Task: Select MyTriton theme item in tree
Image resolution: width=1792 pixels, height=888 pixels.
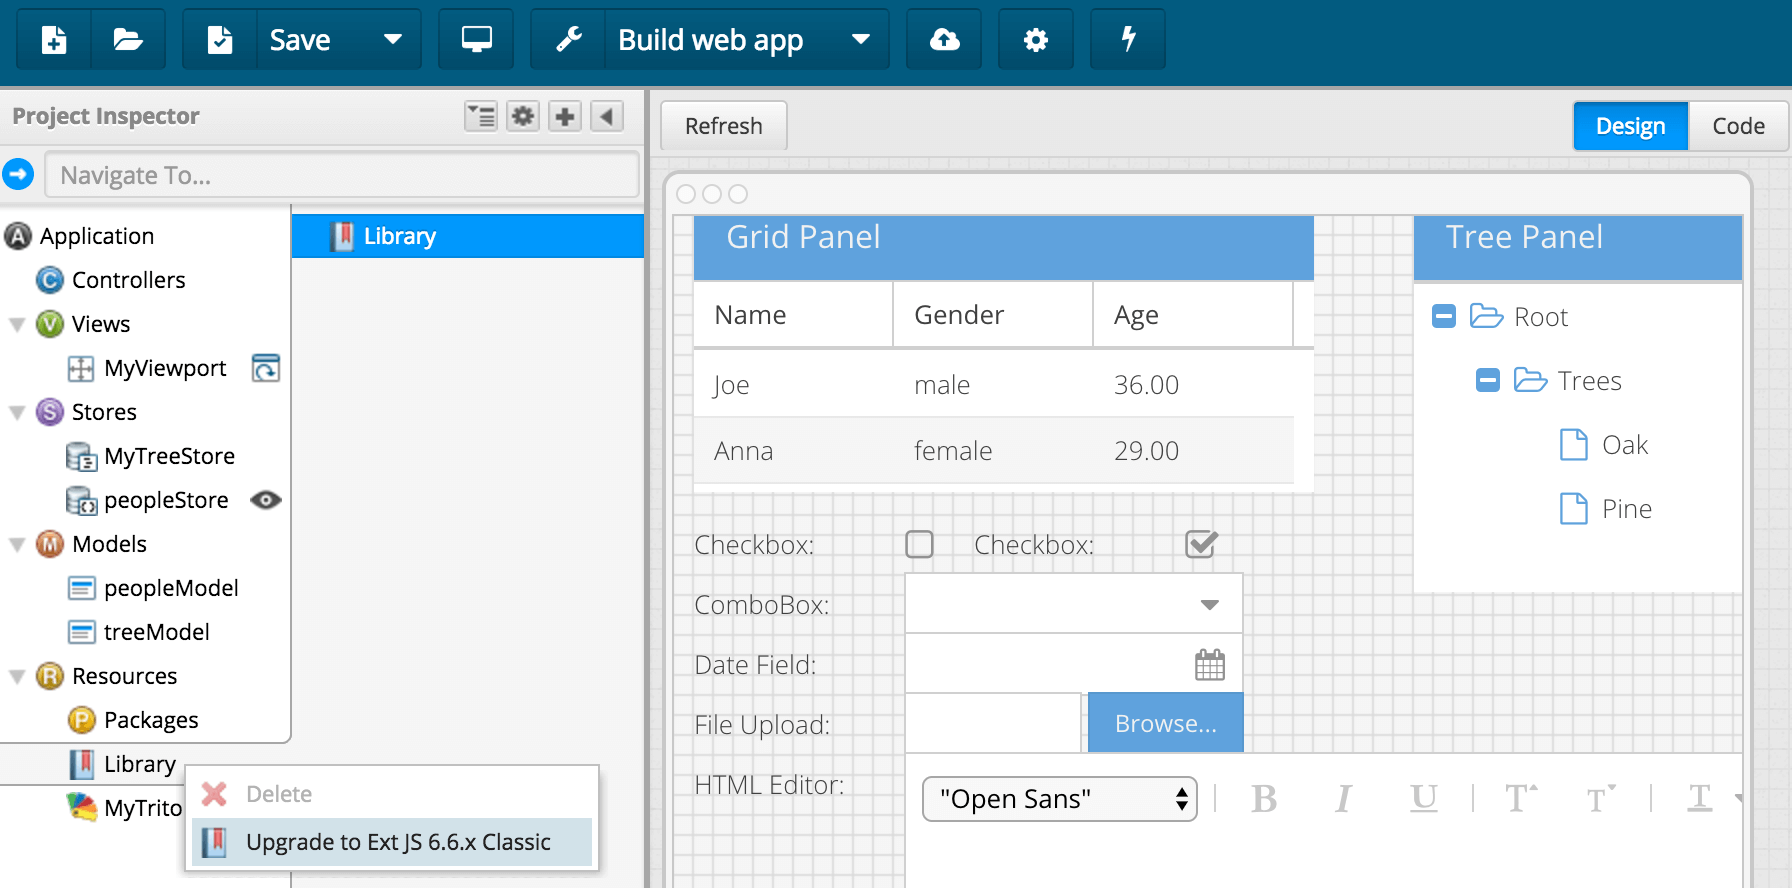Action: tap(142, 808)
